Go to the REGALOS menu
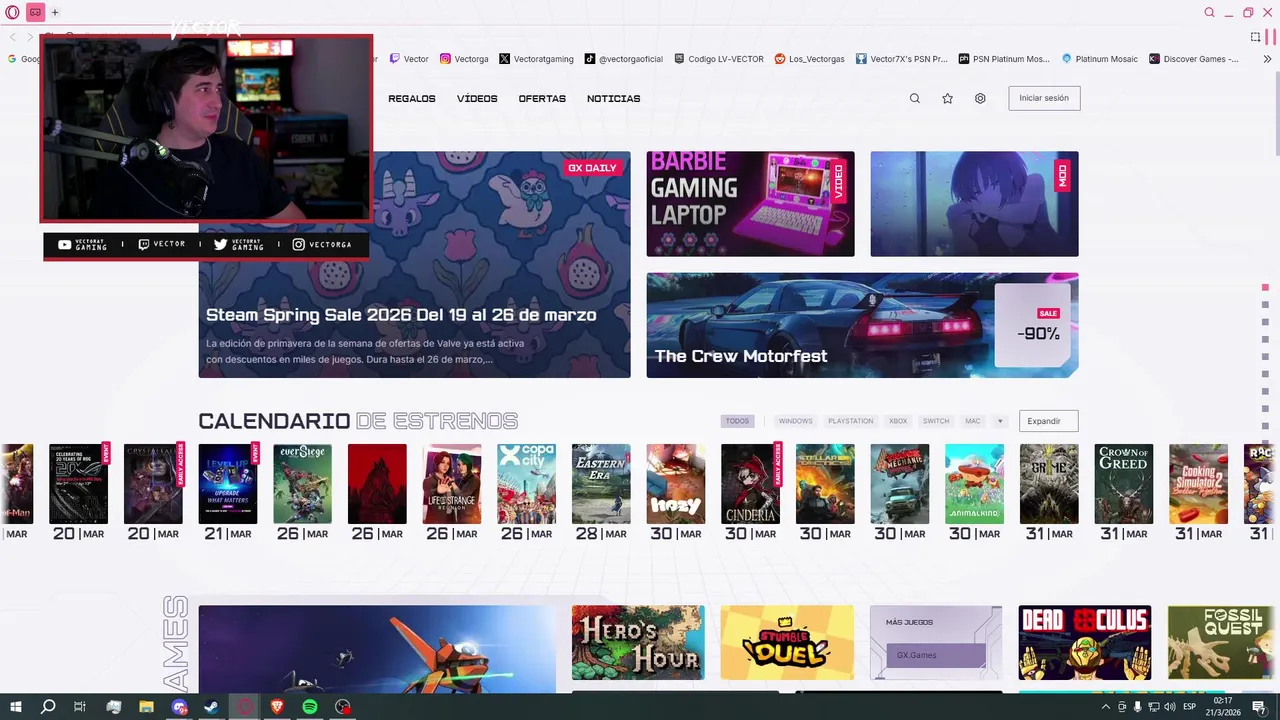The height and width of the screenshot is (720, 1280). point(412,98)
